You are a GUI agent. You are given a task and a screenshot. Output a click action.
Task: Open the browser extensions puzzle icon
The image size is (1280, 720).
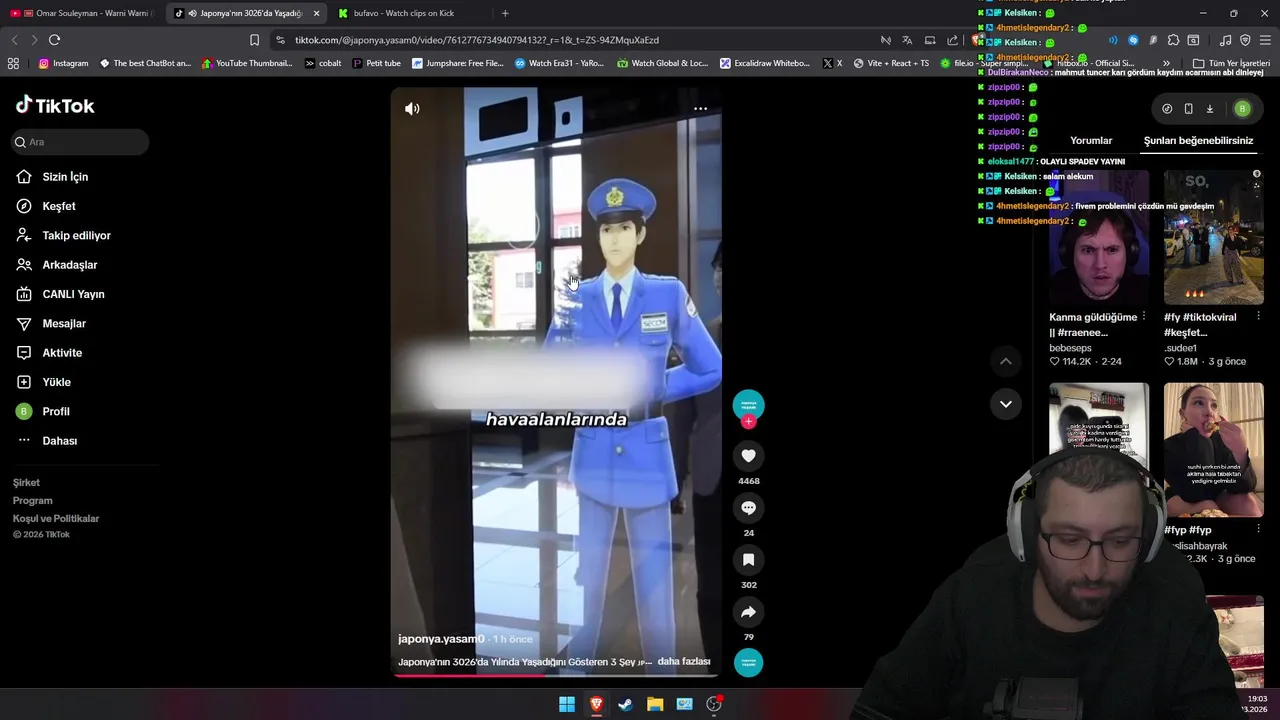1173,40
